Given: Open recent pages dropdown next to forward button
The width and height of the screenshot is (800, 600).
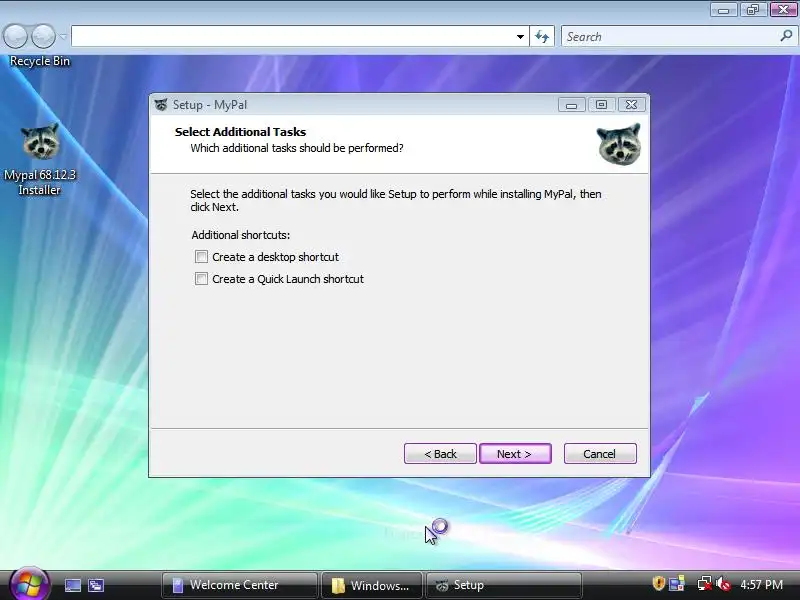Looking at the screenshot, I should tap(63, 36).
